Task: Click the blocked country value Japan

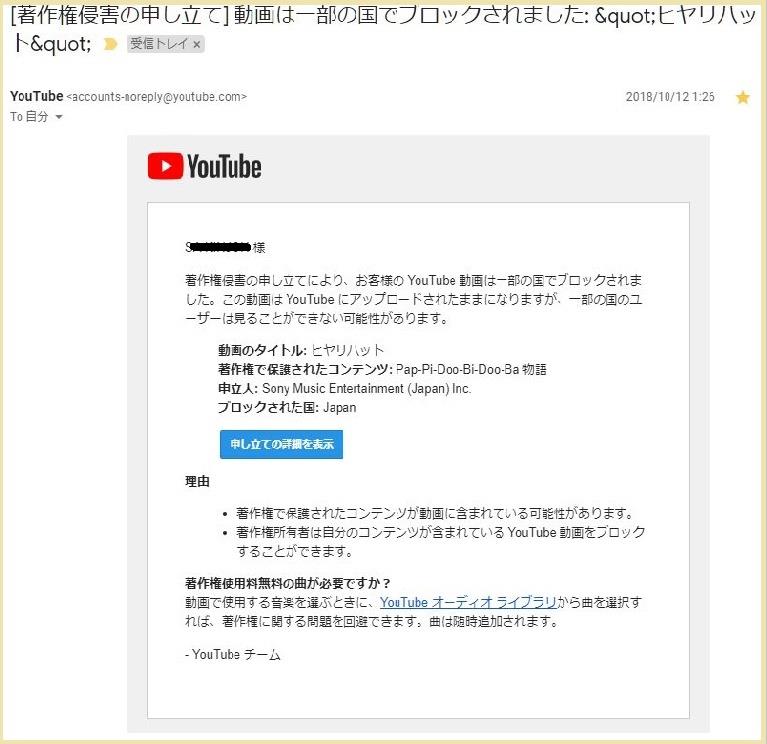Action: [339, 407]
